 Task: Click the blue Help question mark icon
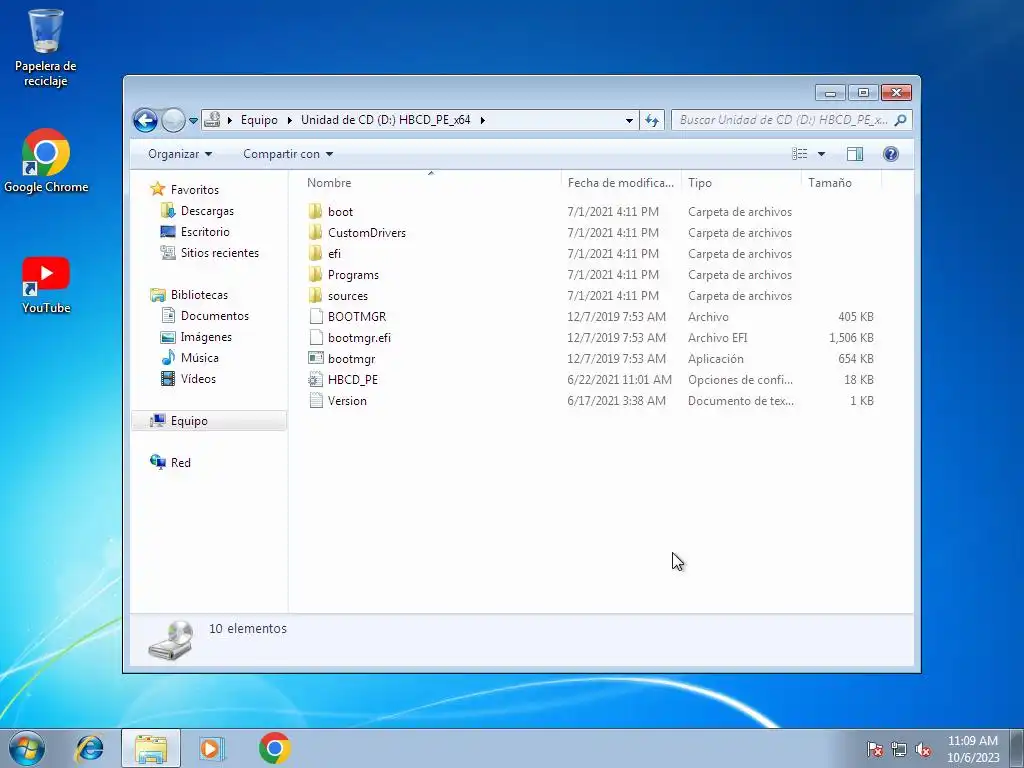tap(890, 153)
